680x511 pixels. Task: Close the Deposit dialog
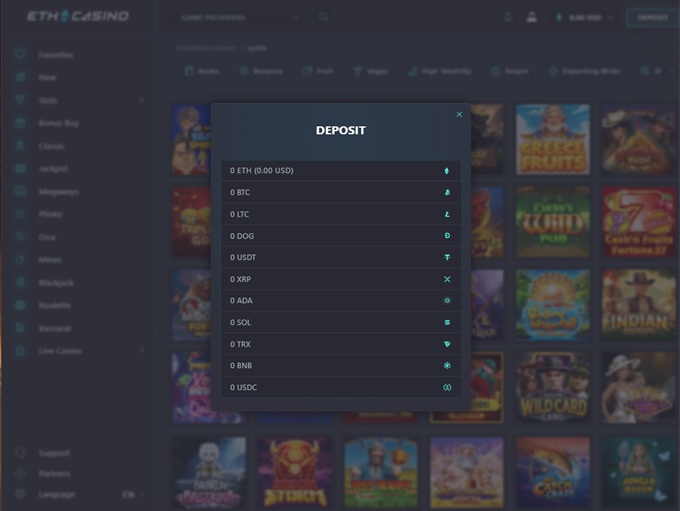tap(459, 115)
